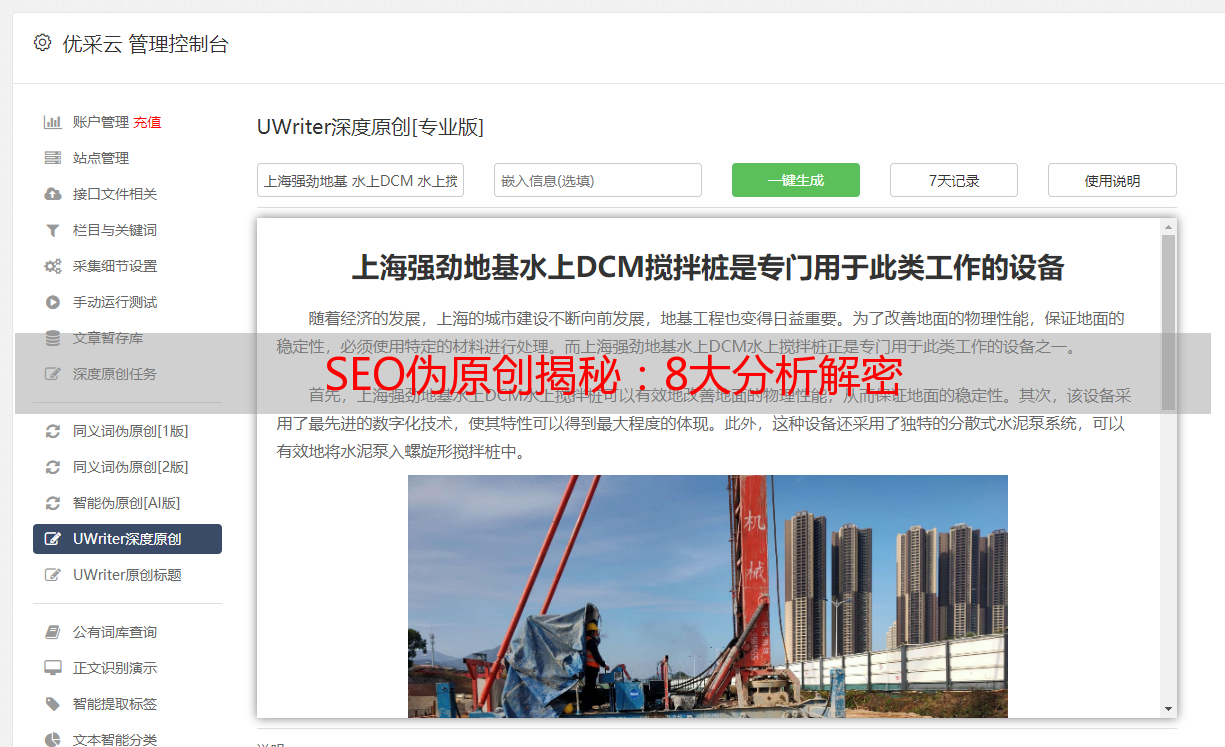Click the 嵌入信息(选填) input field
1225x747 pixels.
[x=598, y=180]
